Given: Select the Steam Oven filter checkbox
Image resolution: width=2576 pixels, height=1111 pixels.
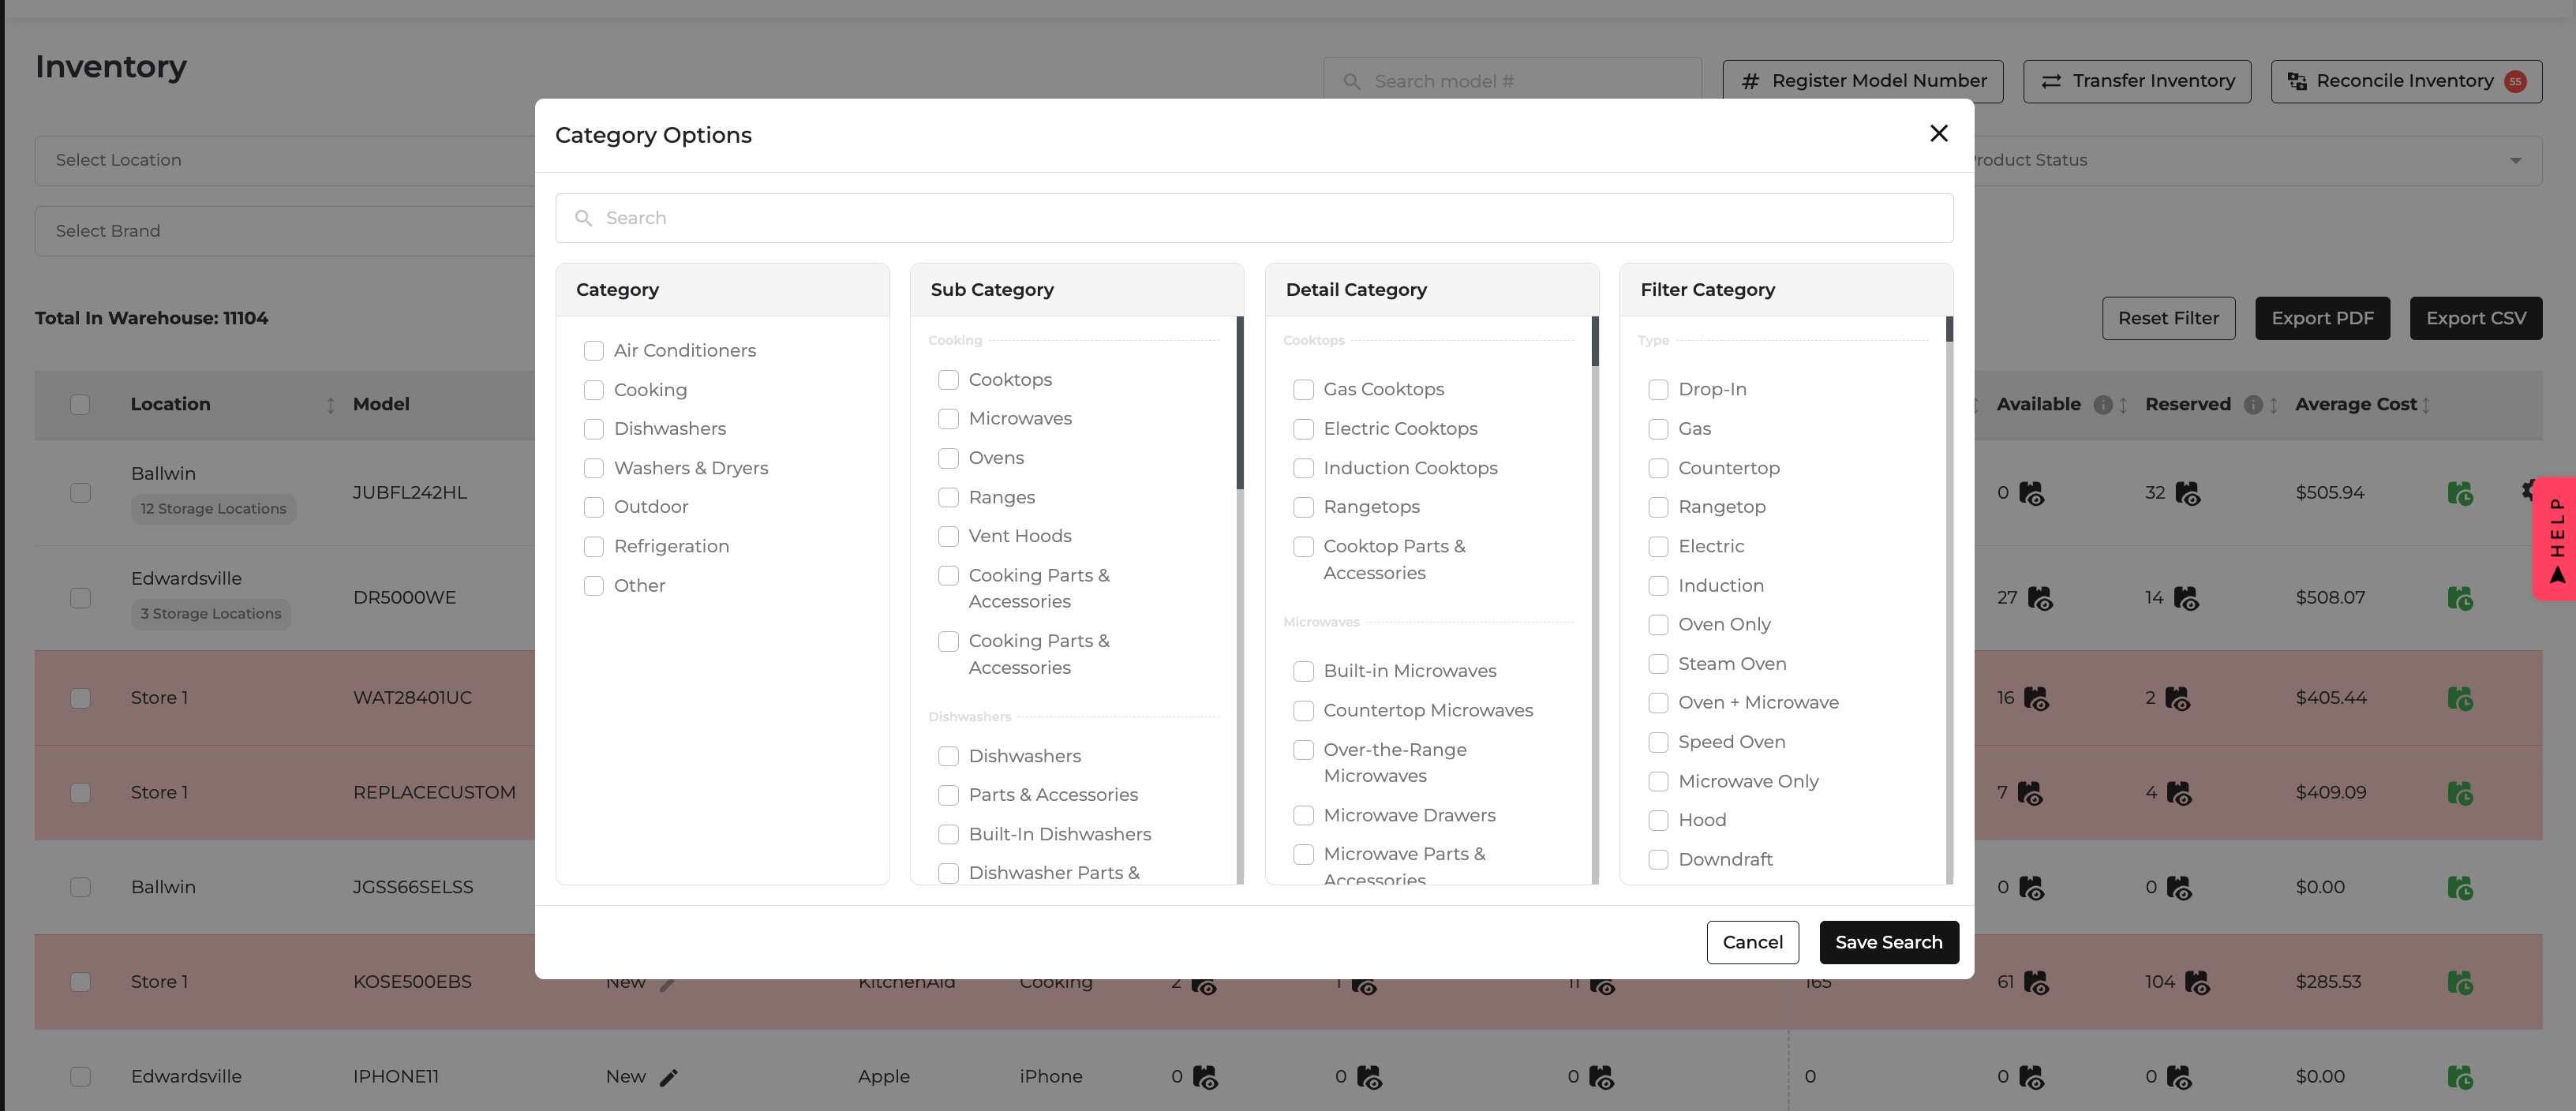Looking at the screenshot, I should [1658, 664].
